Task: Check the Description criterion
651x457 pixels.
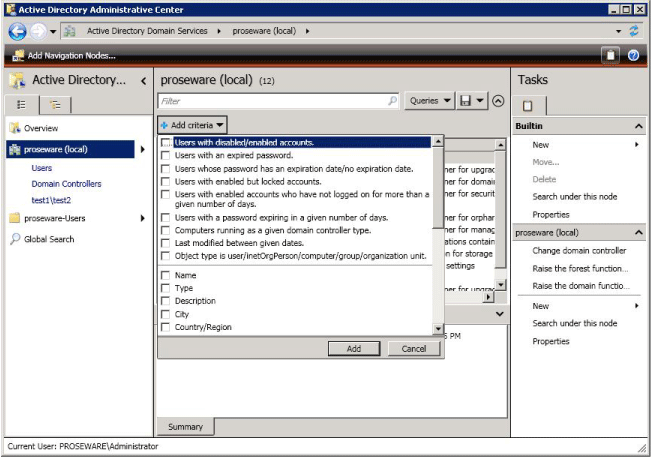Action: [165, 301]
